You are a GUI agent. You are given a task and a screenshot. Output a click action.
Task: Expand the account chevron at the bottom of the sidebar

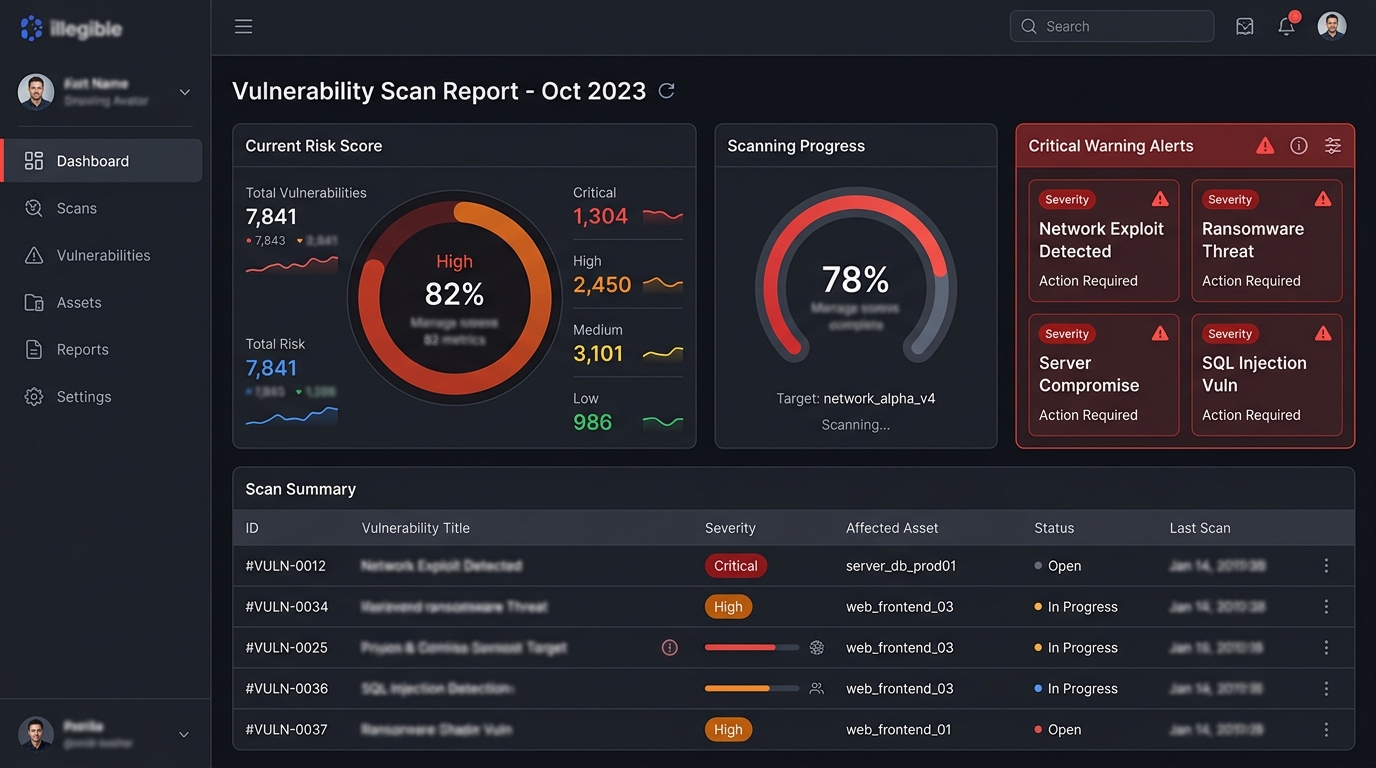pos(184,735)
